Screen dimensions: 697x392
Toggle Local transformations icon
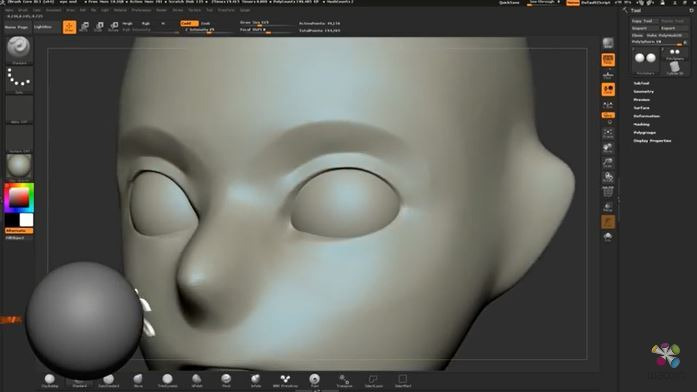click(608, 89)
